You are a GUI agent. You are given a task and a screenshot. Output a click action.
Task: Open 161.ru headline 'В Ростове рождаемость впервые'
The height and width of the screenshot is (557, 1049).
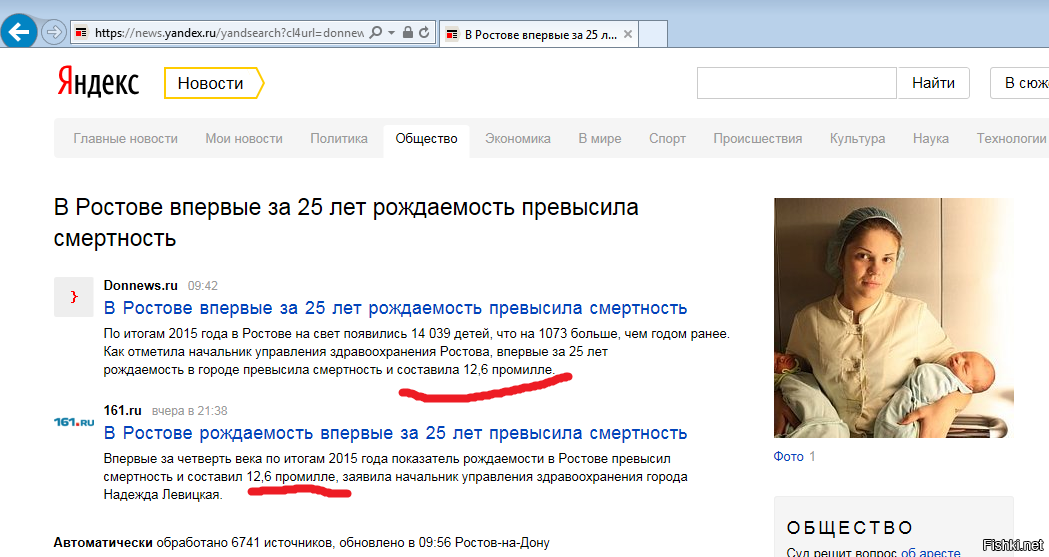pyautogui.click(x=395, y=433)
